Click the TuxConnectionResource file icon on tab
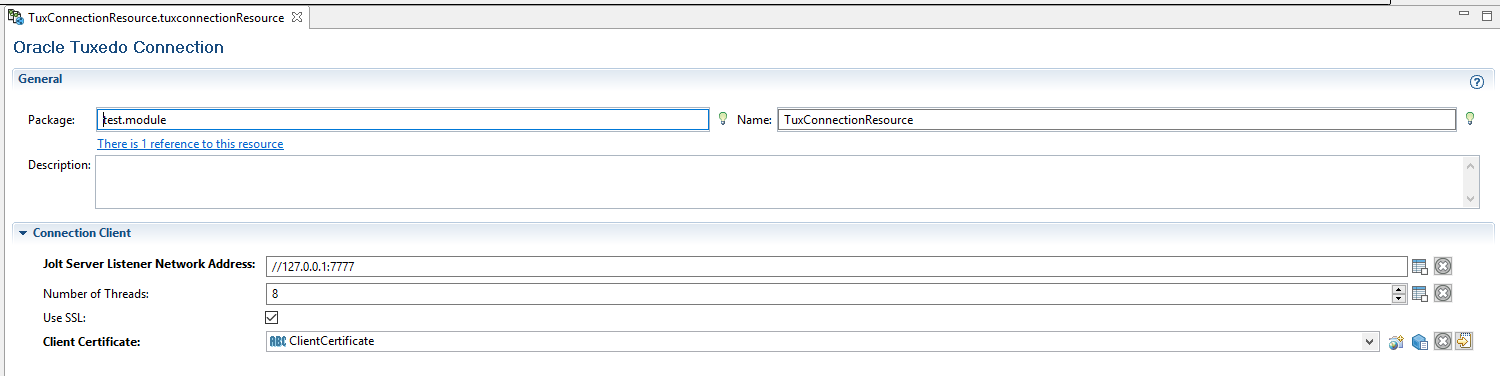The width and height of the screenshot is (1500, 376). point(16,18)
